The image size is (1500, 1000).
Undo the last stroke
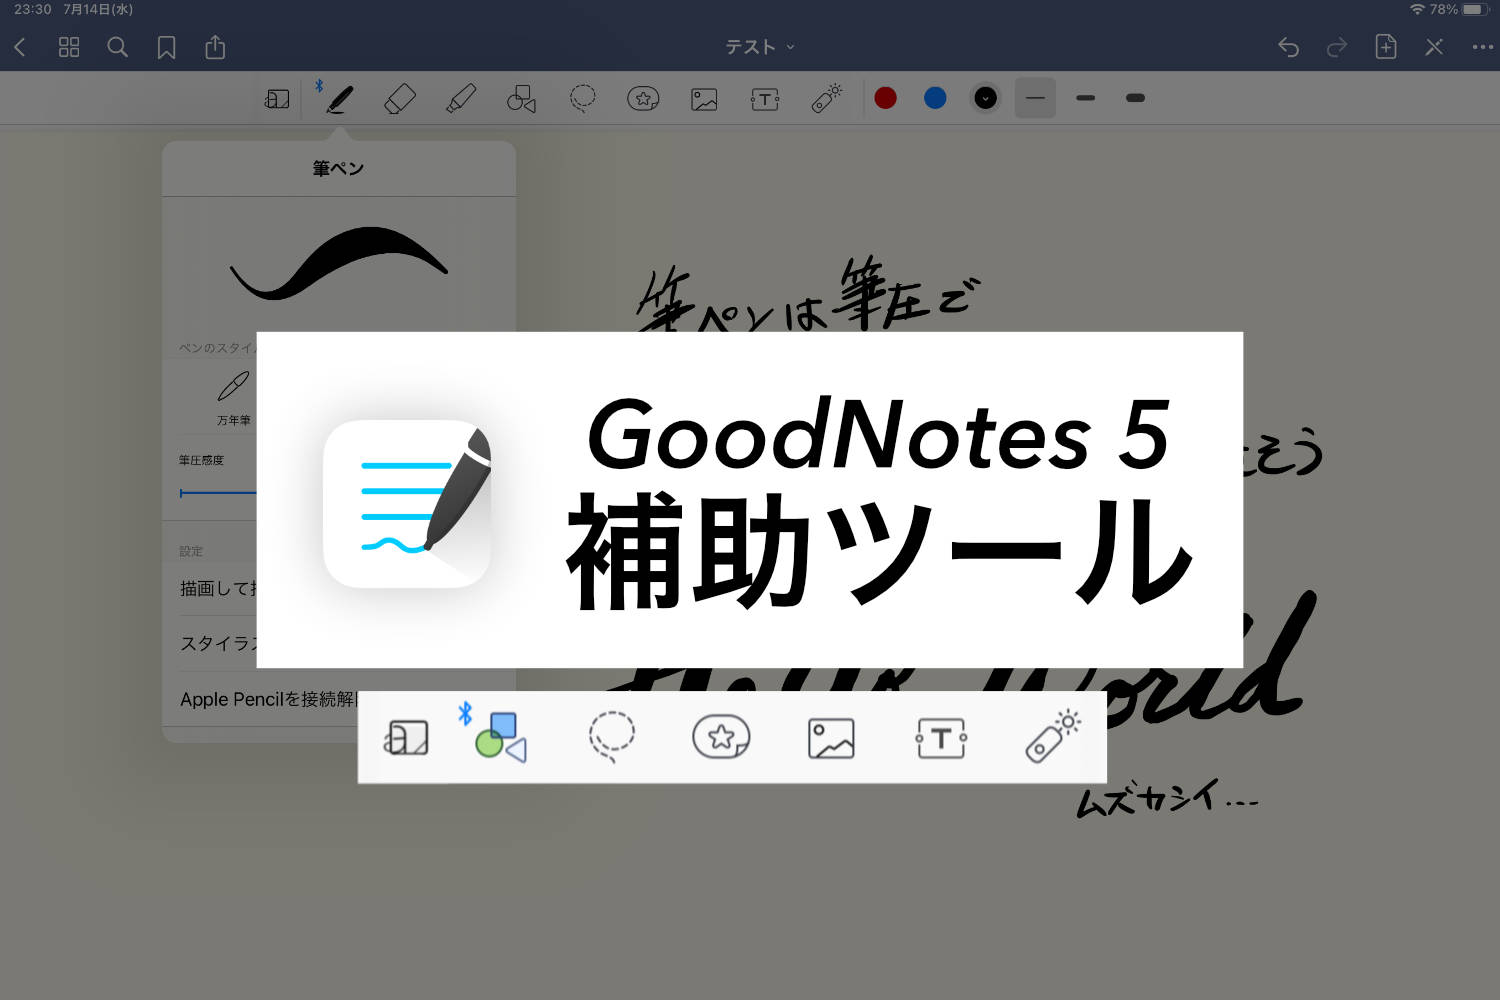tap(1288, 47)
